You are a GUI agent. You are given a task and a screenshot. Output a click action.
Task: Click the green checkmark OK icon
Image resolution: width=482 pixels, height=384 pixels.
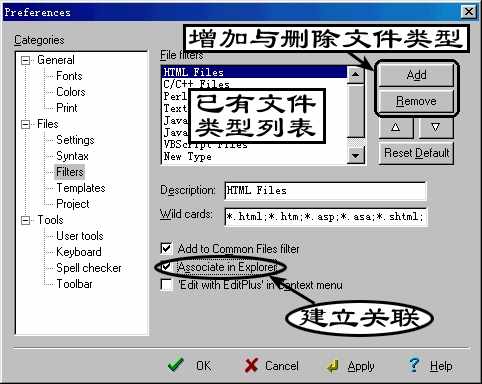[175, 365]
